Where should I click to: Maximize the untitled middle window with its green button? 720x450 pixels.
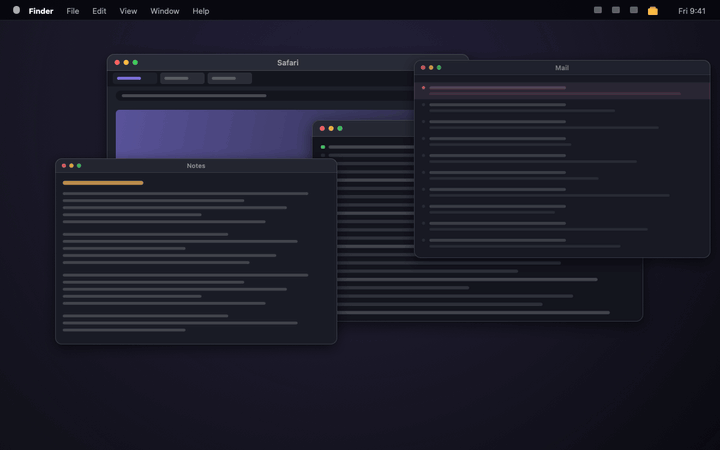340,129
